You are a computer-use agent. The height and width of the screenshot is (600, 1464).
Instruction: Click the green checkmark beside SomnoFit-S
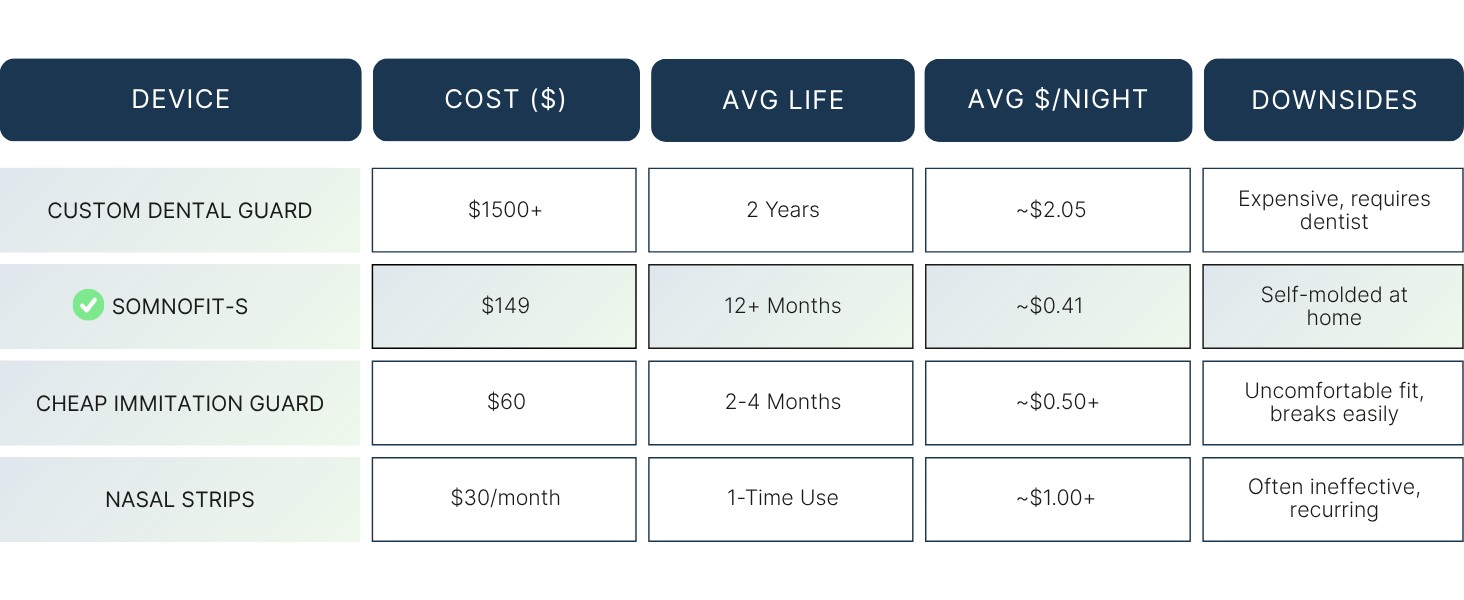[x=88, y=305]
